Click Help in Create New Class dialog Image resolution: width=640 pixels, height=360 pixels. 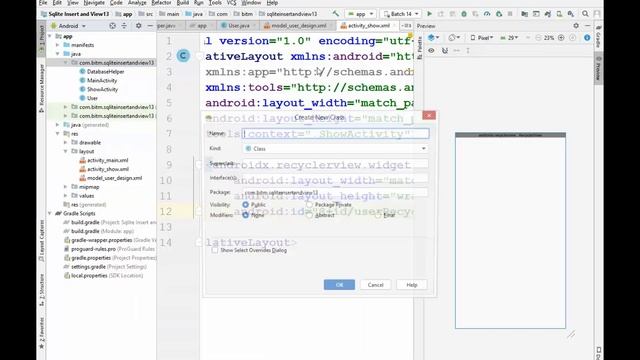click(x=412, y=285)
